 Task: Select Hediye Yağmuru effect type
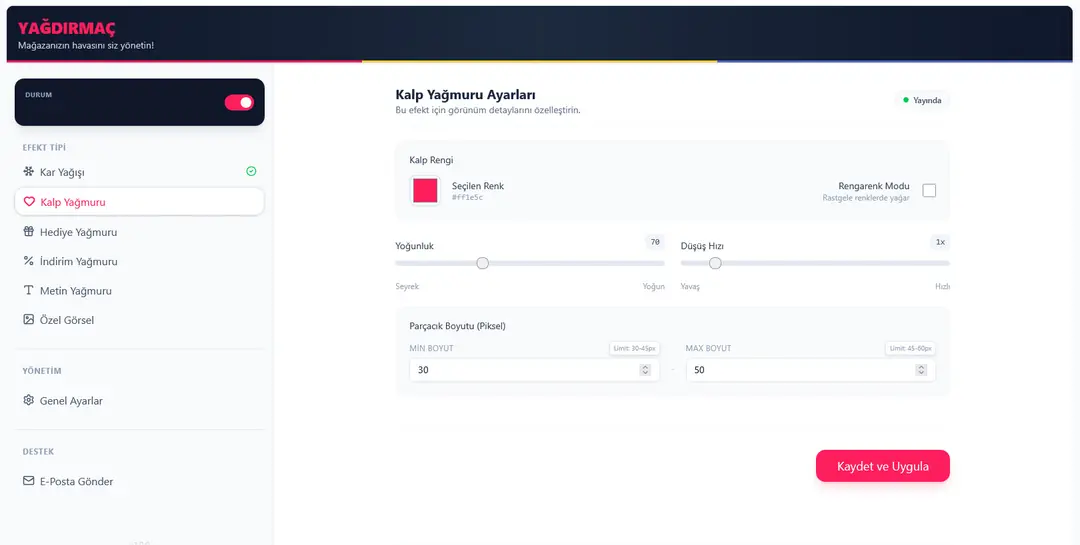(78, 232)
